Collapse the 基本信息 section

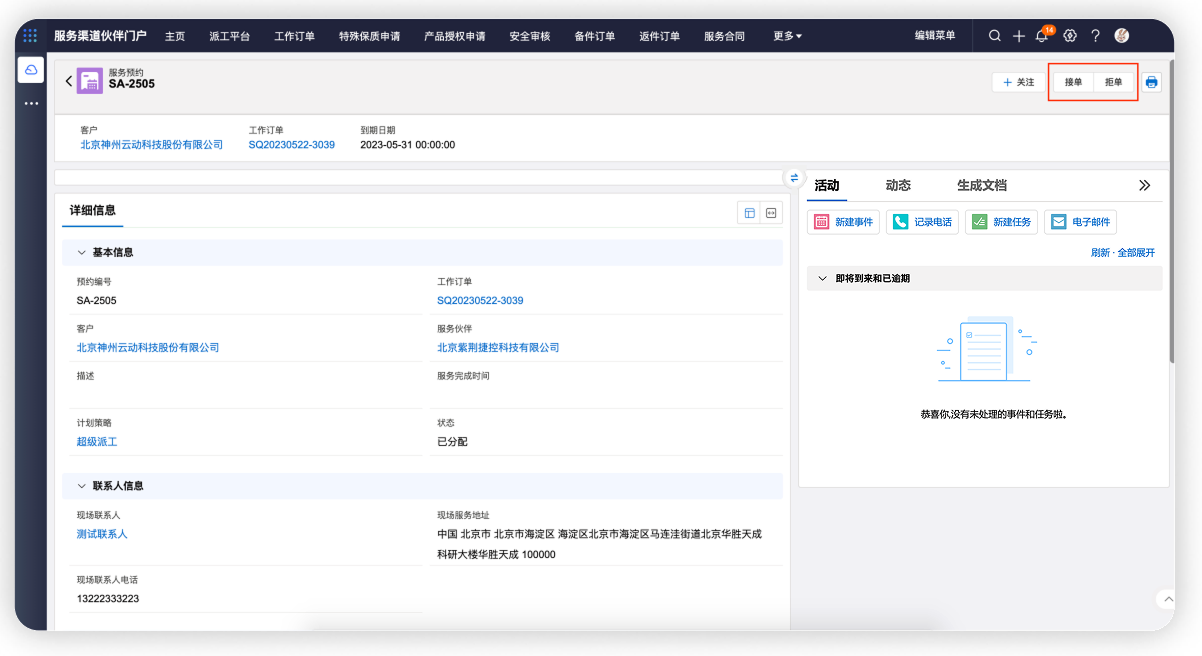82,252
